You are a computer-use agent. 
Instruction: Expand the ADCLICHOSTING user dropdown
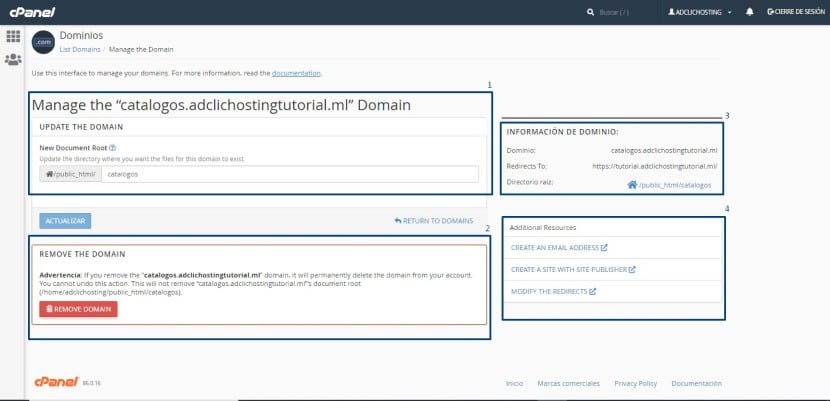(x=700, y=12)
